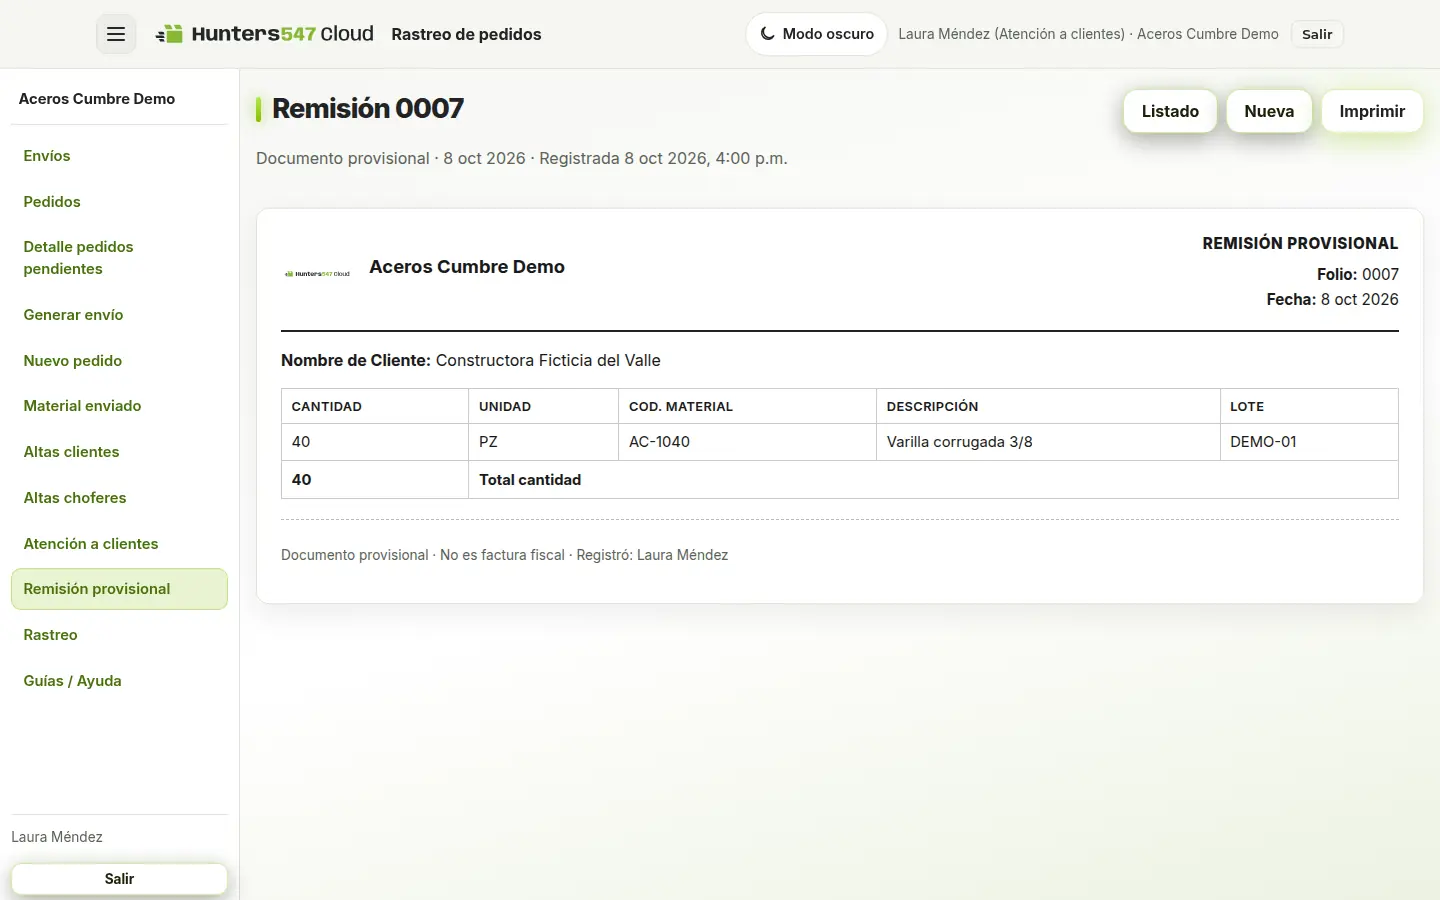Click the small company logo in document
Screen dimensions: 1440x900
pos(317,273)
